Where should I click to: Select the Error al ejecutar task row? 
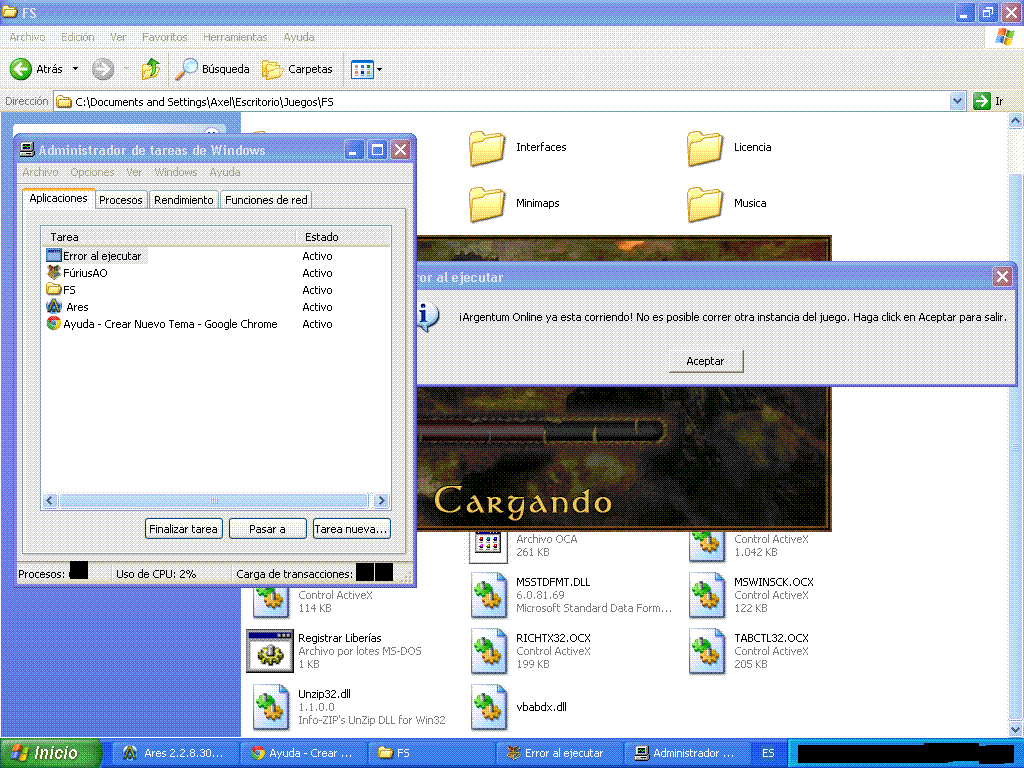pyautogui.click(x=216, y=256)
